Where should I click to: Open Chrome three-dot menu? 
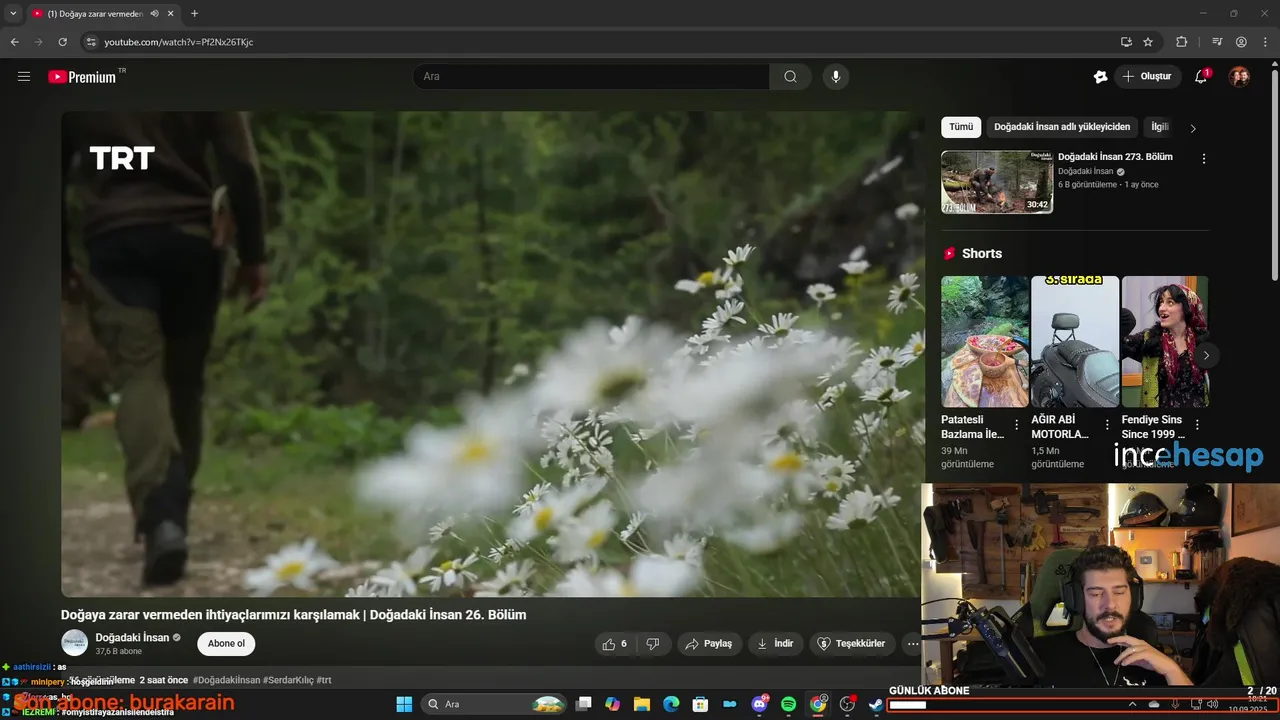tap(1264, 42)
